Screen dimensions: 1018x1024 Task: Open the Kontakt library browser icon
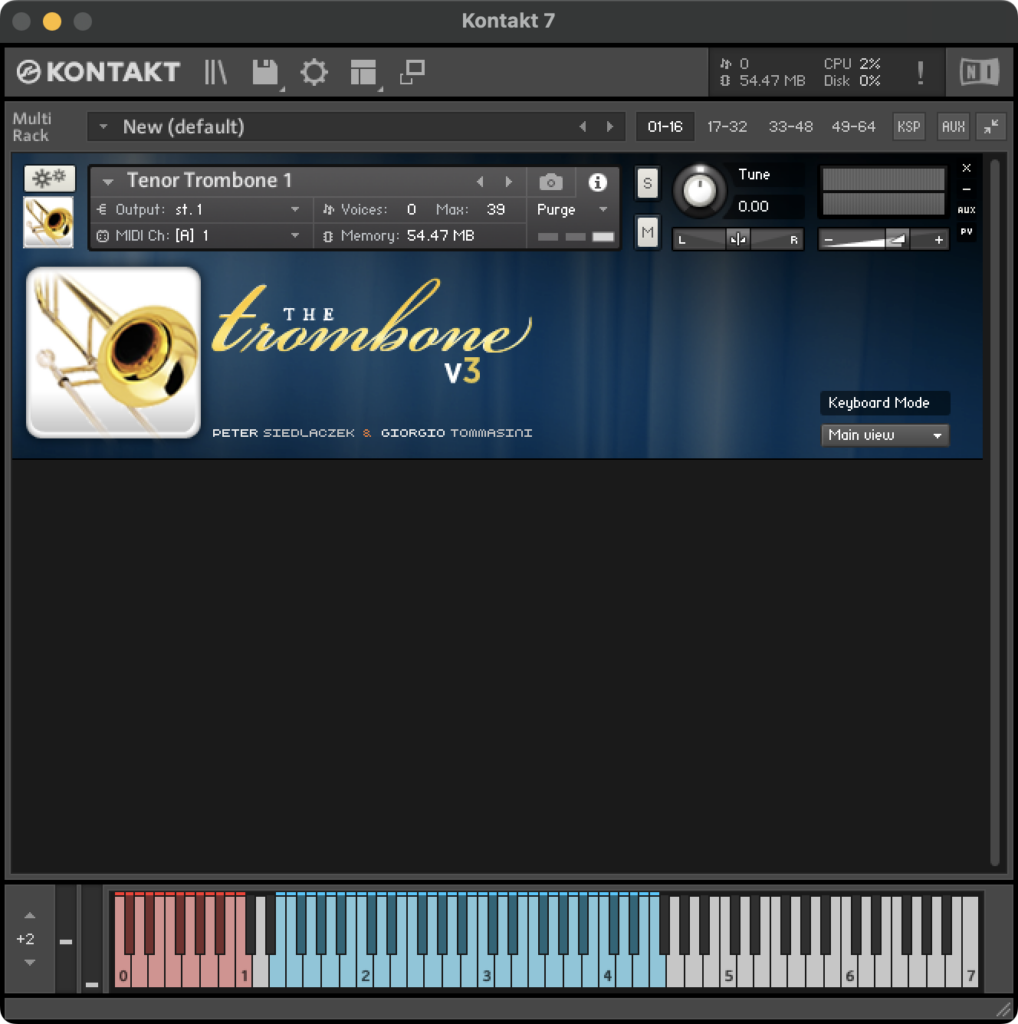pos(215,72)
